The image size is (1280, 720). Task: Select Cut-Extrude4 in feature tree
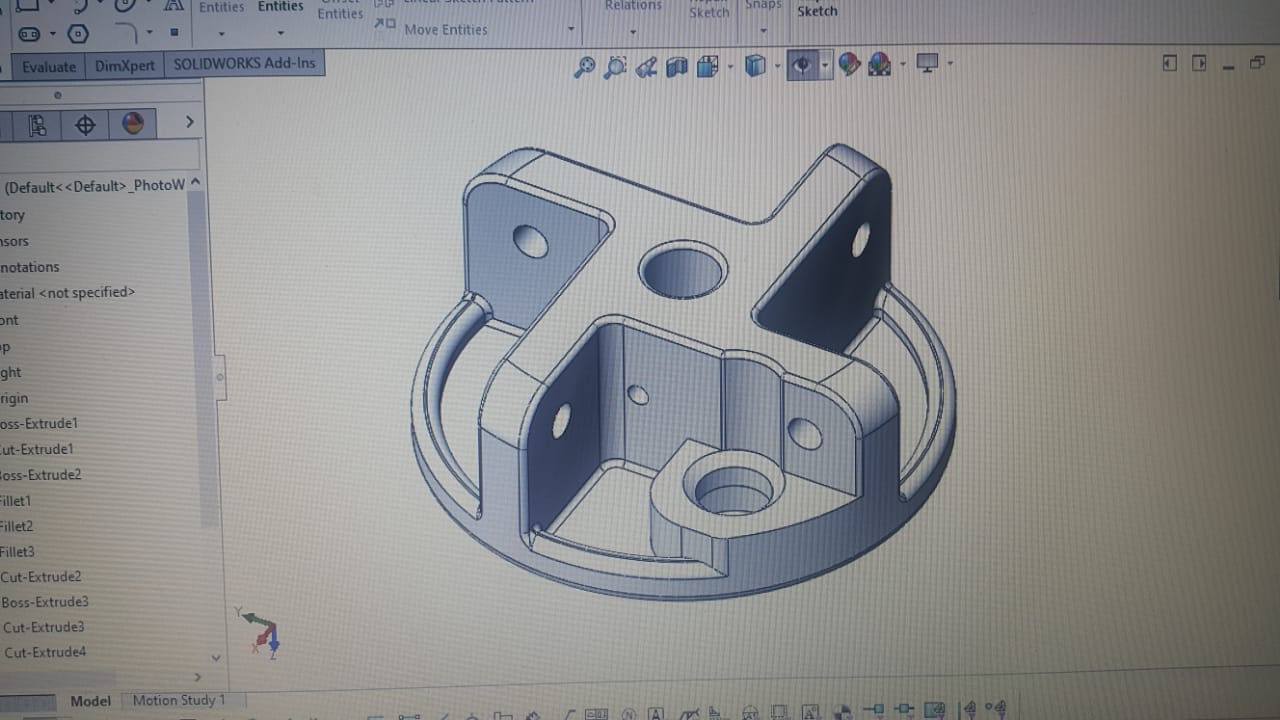click(45, 652)
